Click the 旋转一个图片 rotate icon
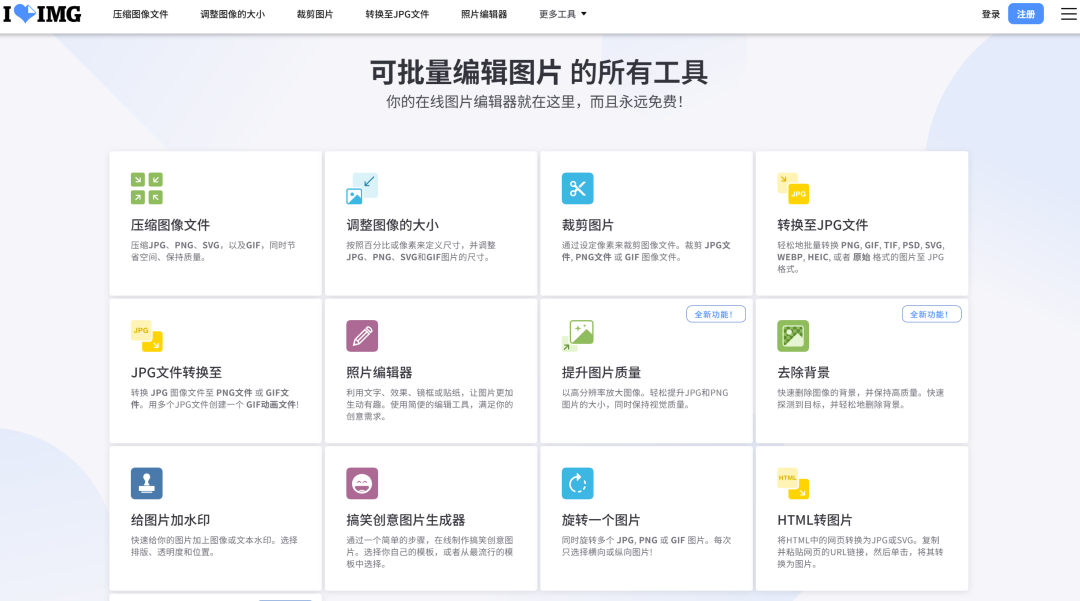This screenshot has height=601, width=1080. [x=577, y=483]
